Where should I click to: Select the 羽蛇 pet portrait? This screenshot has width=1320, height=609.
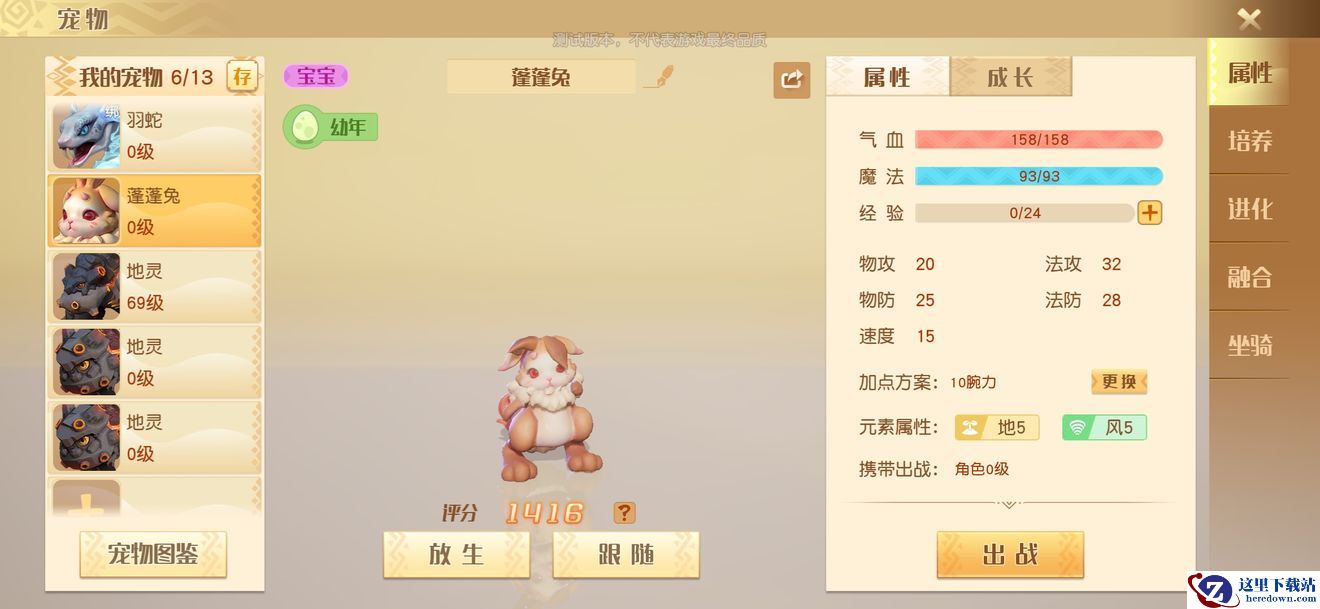tap(87, 135)
